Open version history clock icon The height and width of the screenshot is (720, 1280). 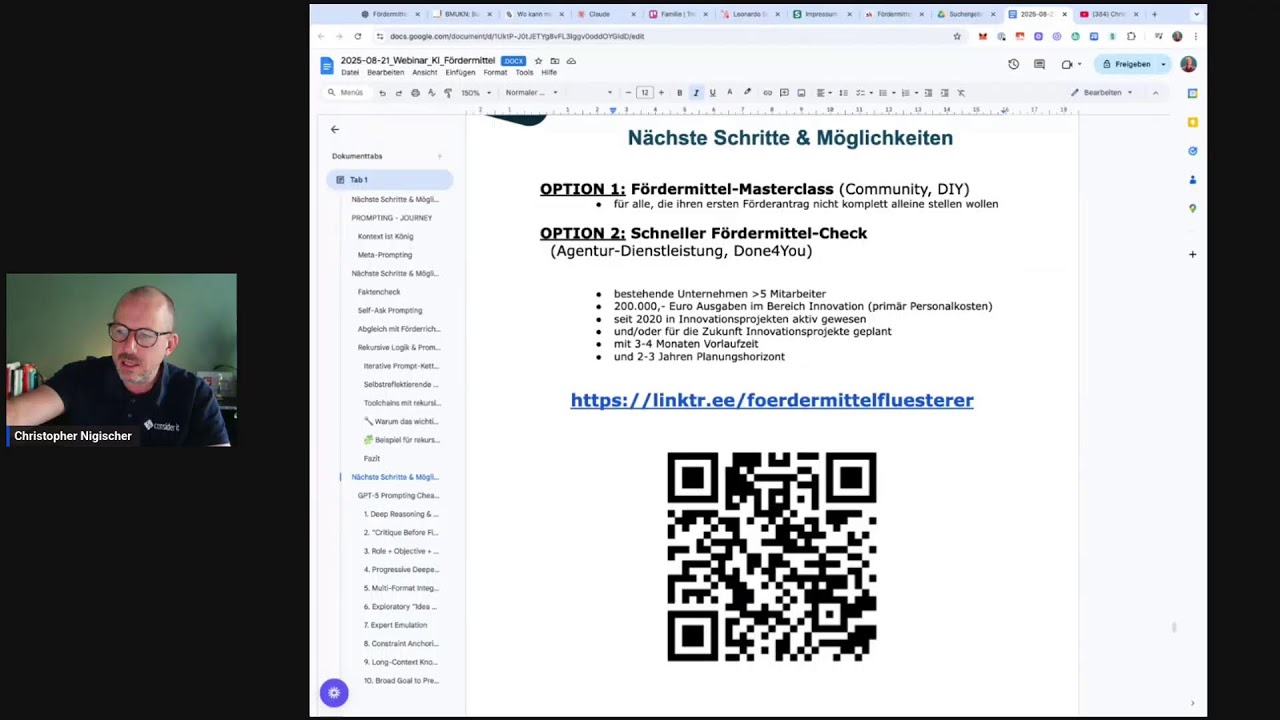tap(1013, 64)
